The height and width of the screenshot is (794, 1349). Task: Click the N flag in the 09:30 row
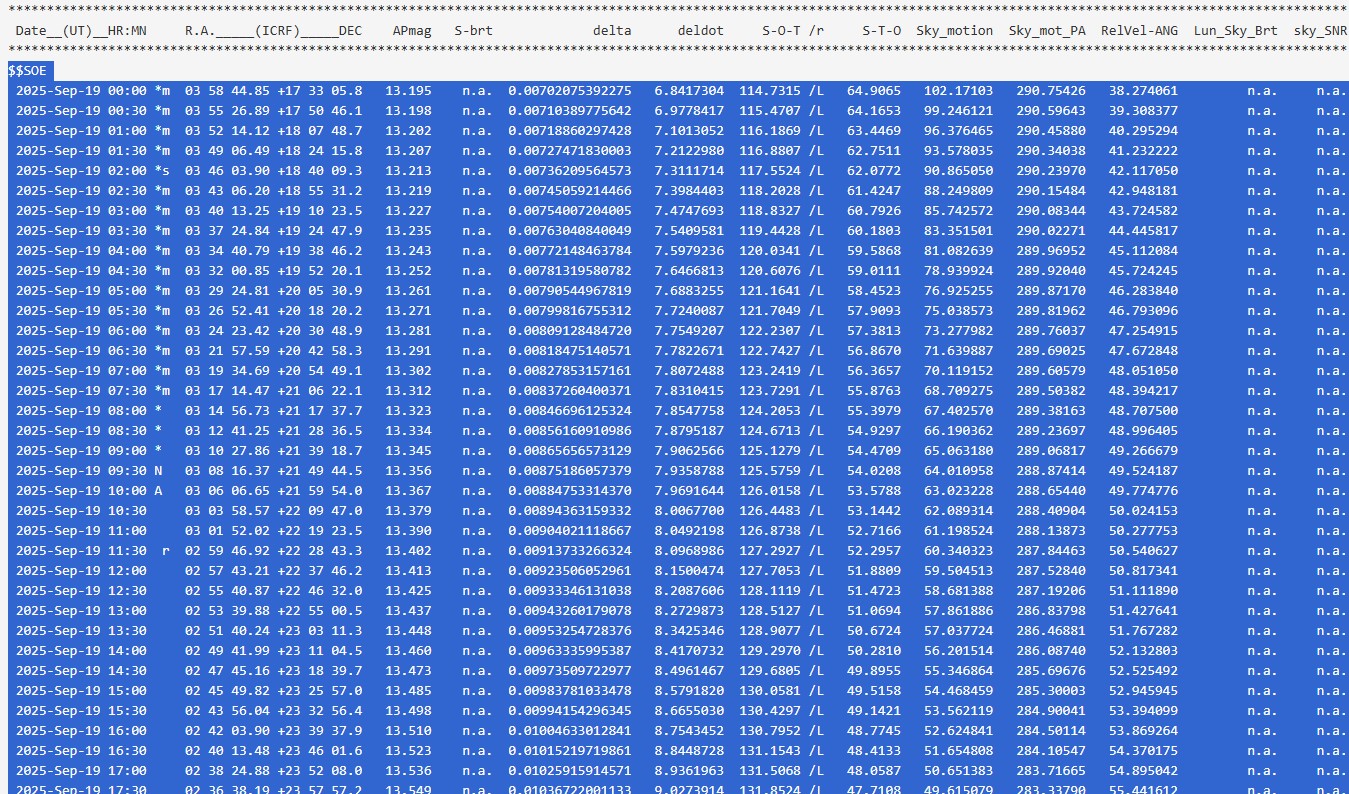coord(158,471)
